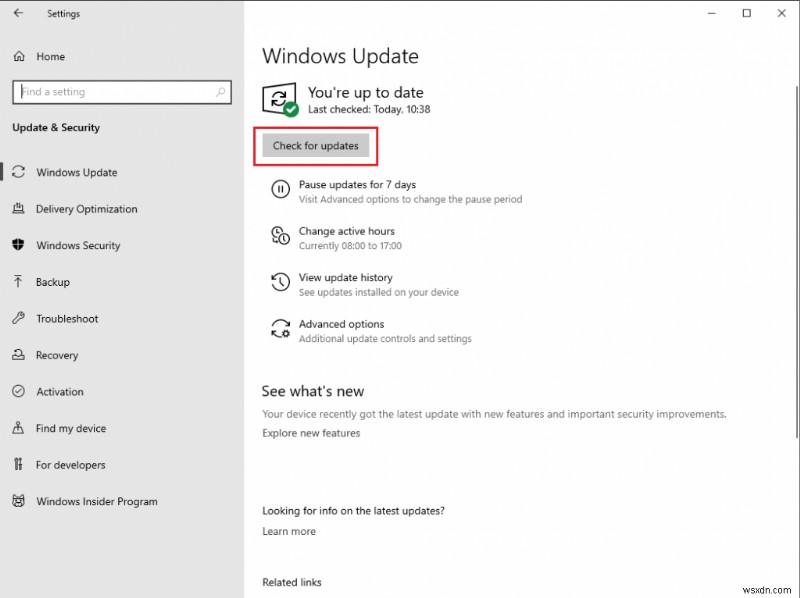Click the back arrow in Settings
The height and width of the screenshot is (598, 800).
[x=18, y=13]
